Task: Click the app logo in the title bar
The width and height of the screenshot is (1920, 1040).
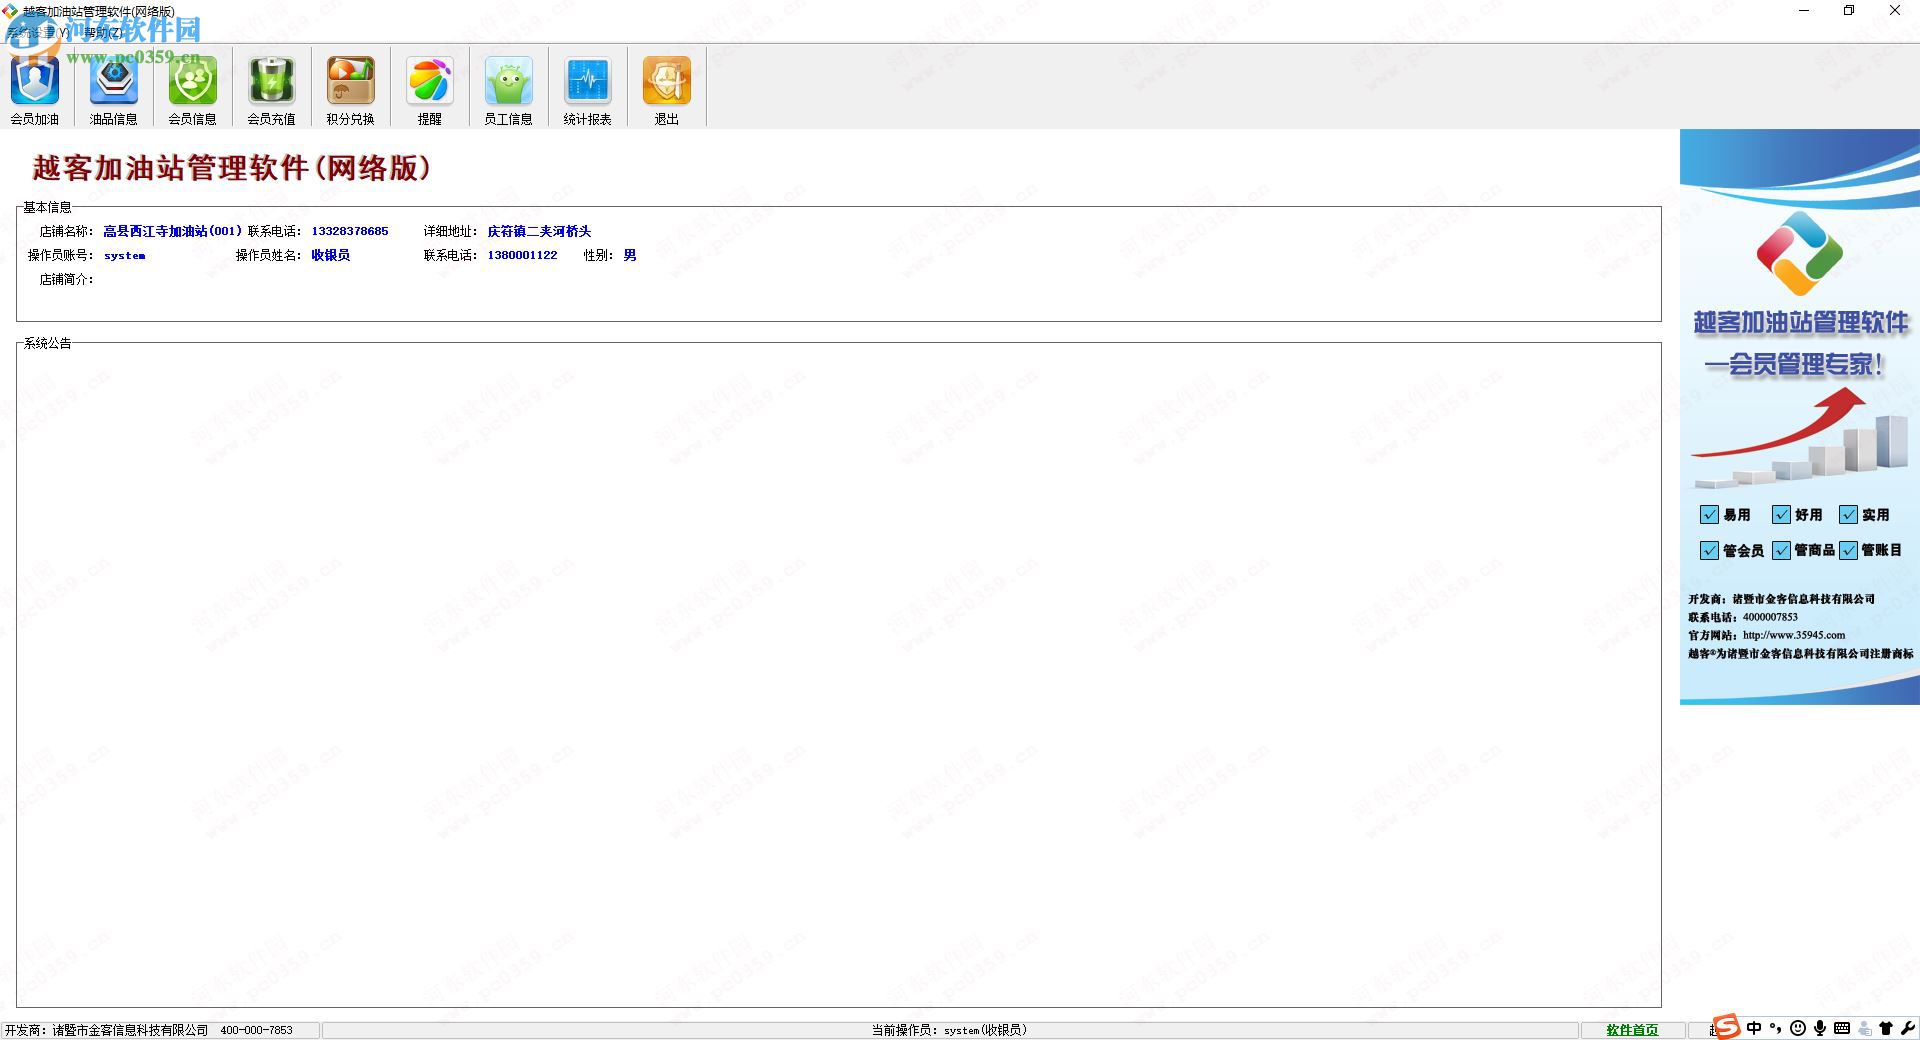Action: [x=10, y=11]
